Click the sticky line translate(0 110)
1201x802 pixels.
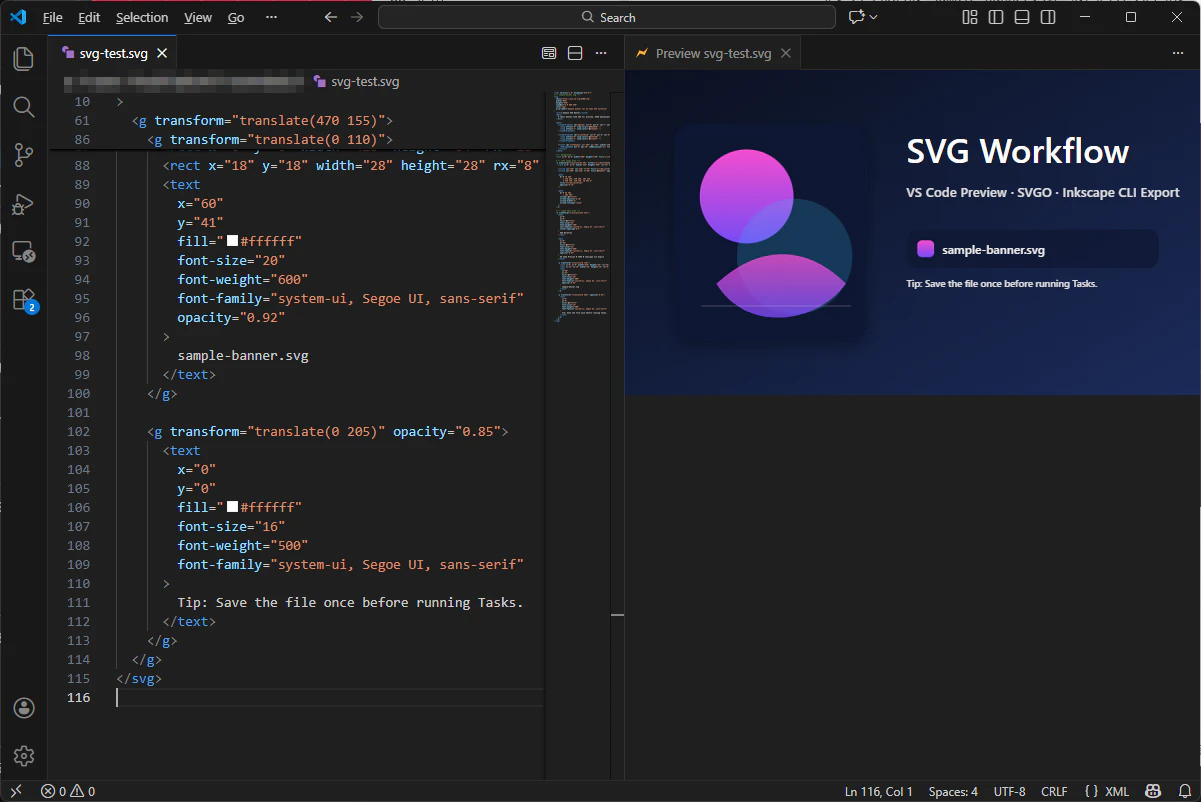(270, 139)
